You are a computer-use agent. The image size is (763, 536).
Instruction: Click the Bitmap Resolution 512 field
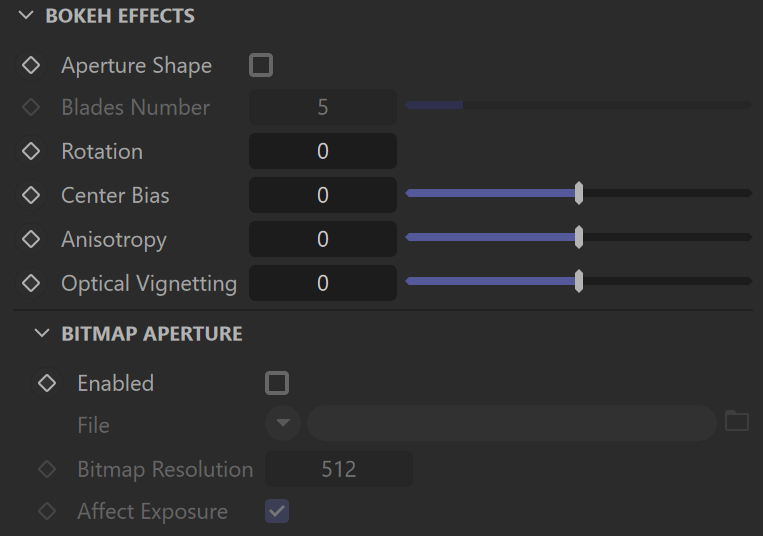pos(338,469)
